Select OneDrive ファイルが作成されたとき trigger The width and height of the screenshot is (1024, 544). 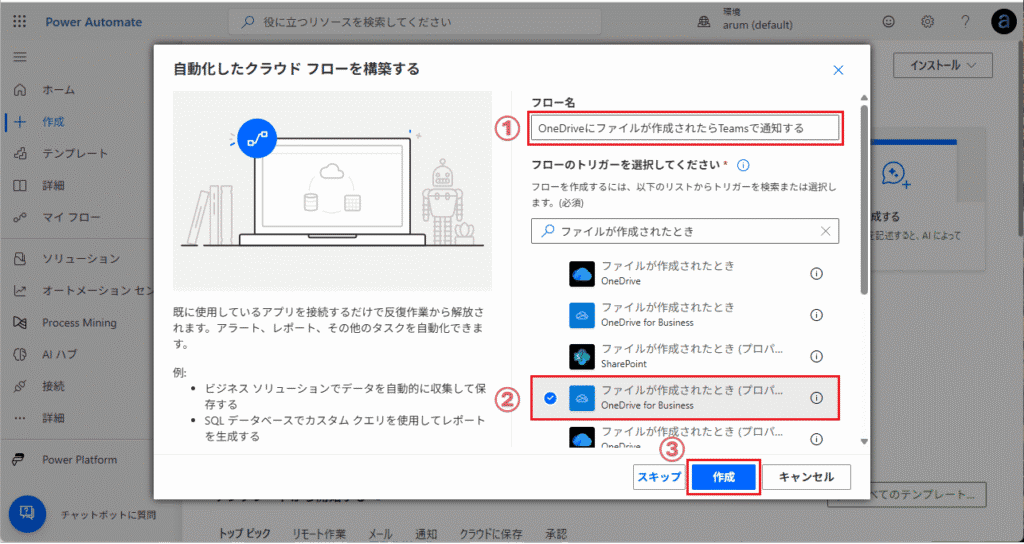pos(685,274)
